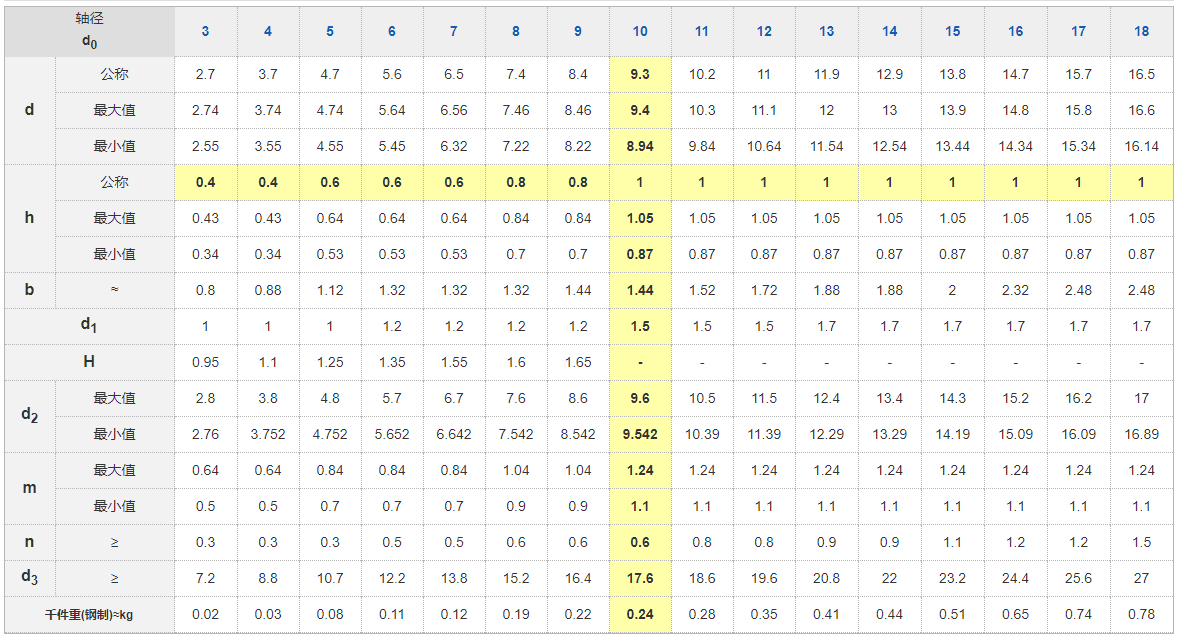Open the shaft diameter 18 column link

click(x=1141, y=31)
